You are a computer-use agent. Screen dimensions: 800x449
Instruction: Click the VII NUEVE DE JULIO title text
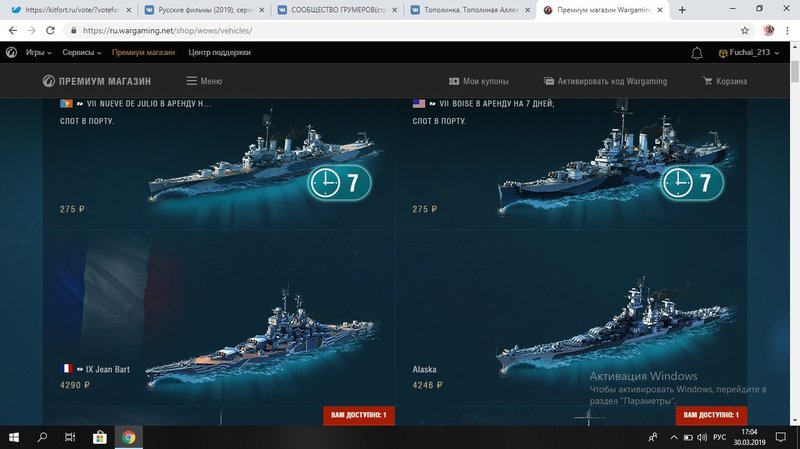(148, 104)
